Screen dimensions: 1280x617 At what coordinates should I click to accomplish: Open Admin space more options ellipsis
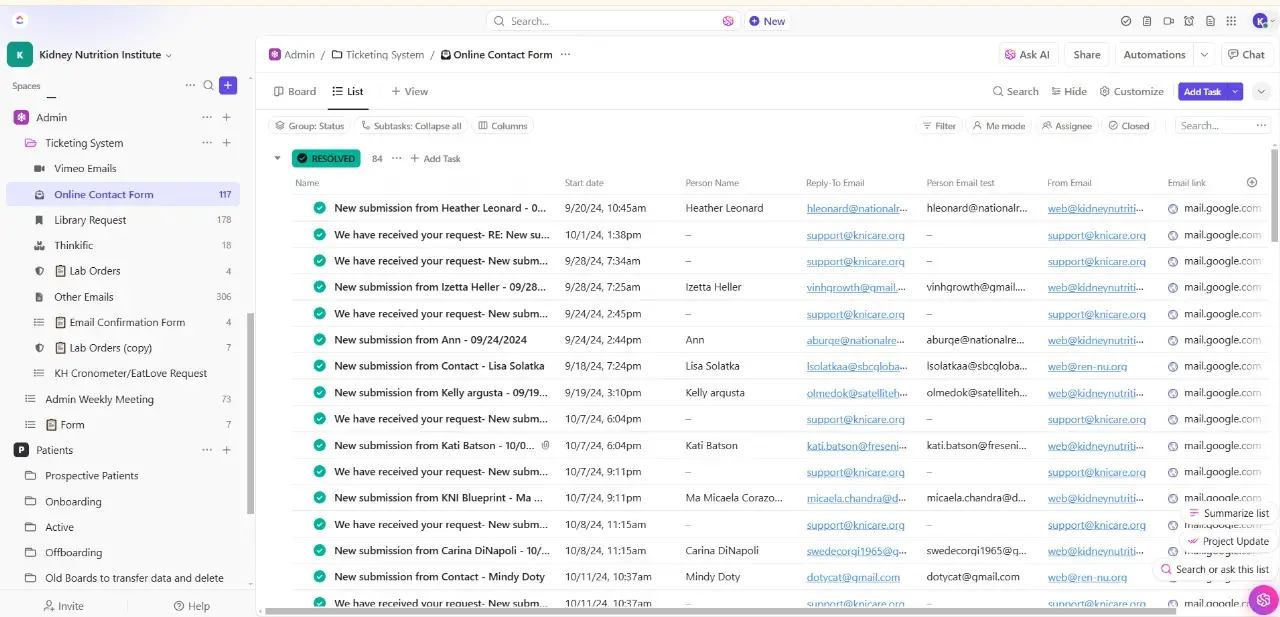point(207,117)
